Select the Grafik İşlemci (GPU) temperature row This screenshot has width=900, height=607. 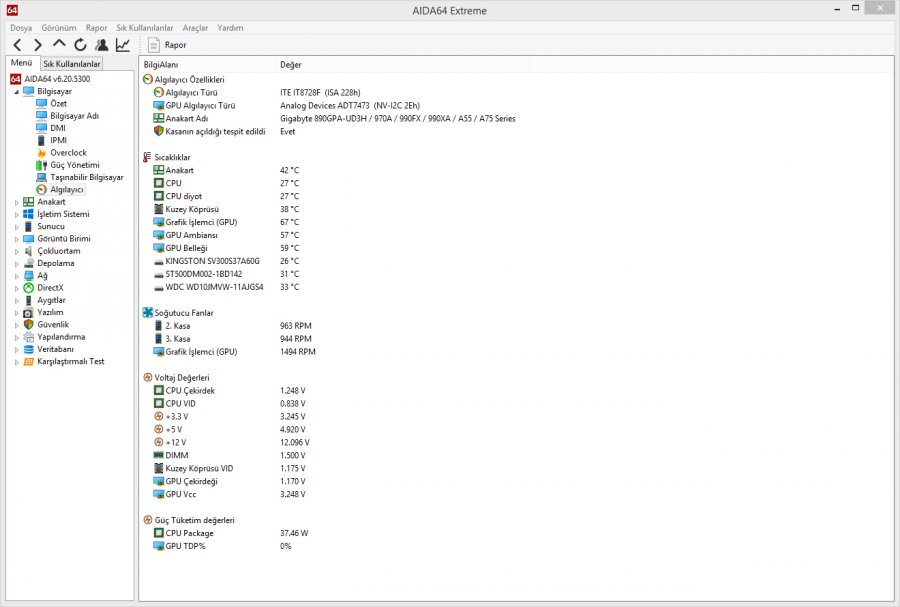click(x=226, y=222)
